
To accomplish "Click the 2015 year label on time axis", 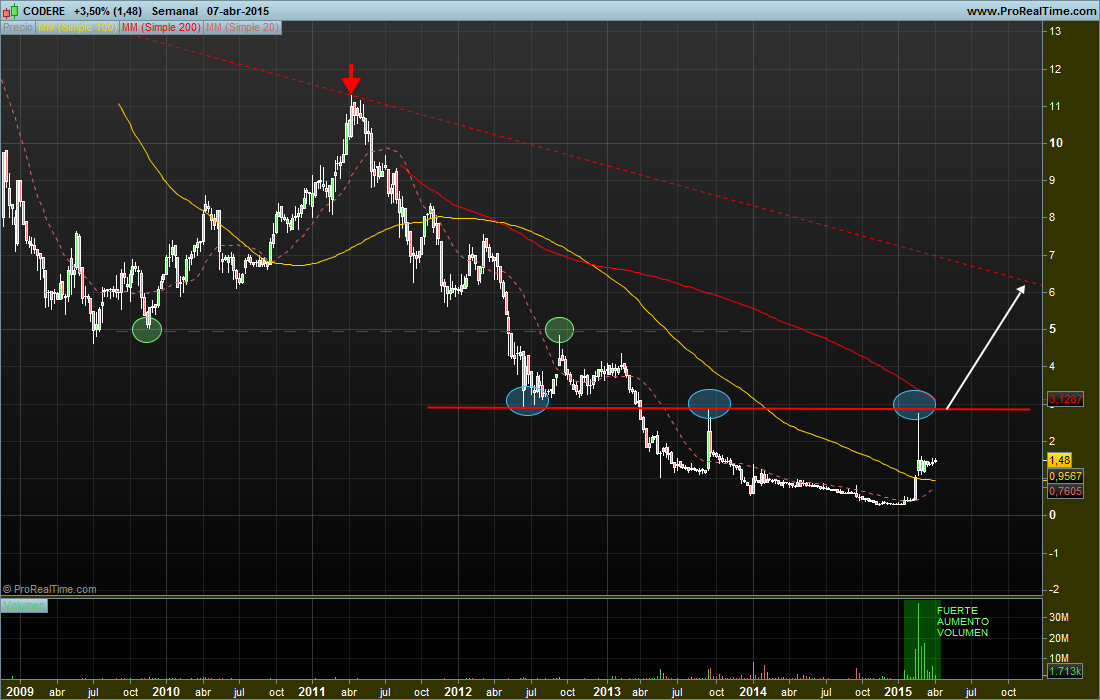I will pos(899,692).
